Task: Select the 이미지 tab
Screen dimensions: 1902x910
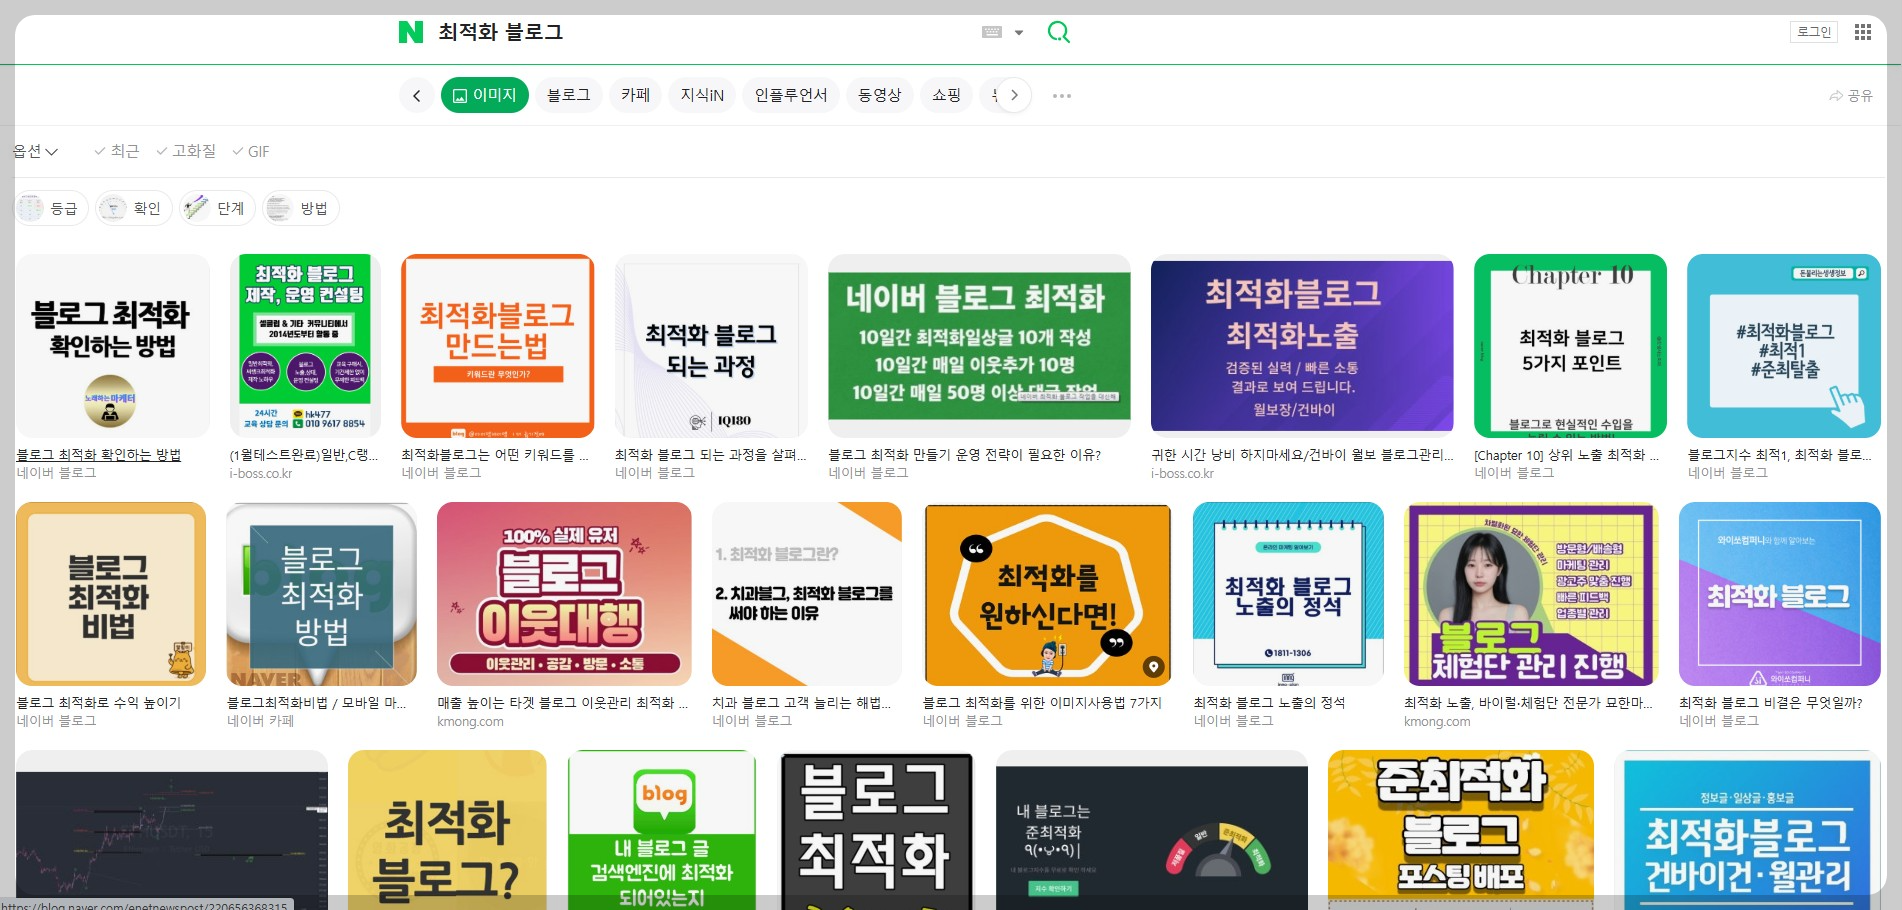Action: (485, 95)
